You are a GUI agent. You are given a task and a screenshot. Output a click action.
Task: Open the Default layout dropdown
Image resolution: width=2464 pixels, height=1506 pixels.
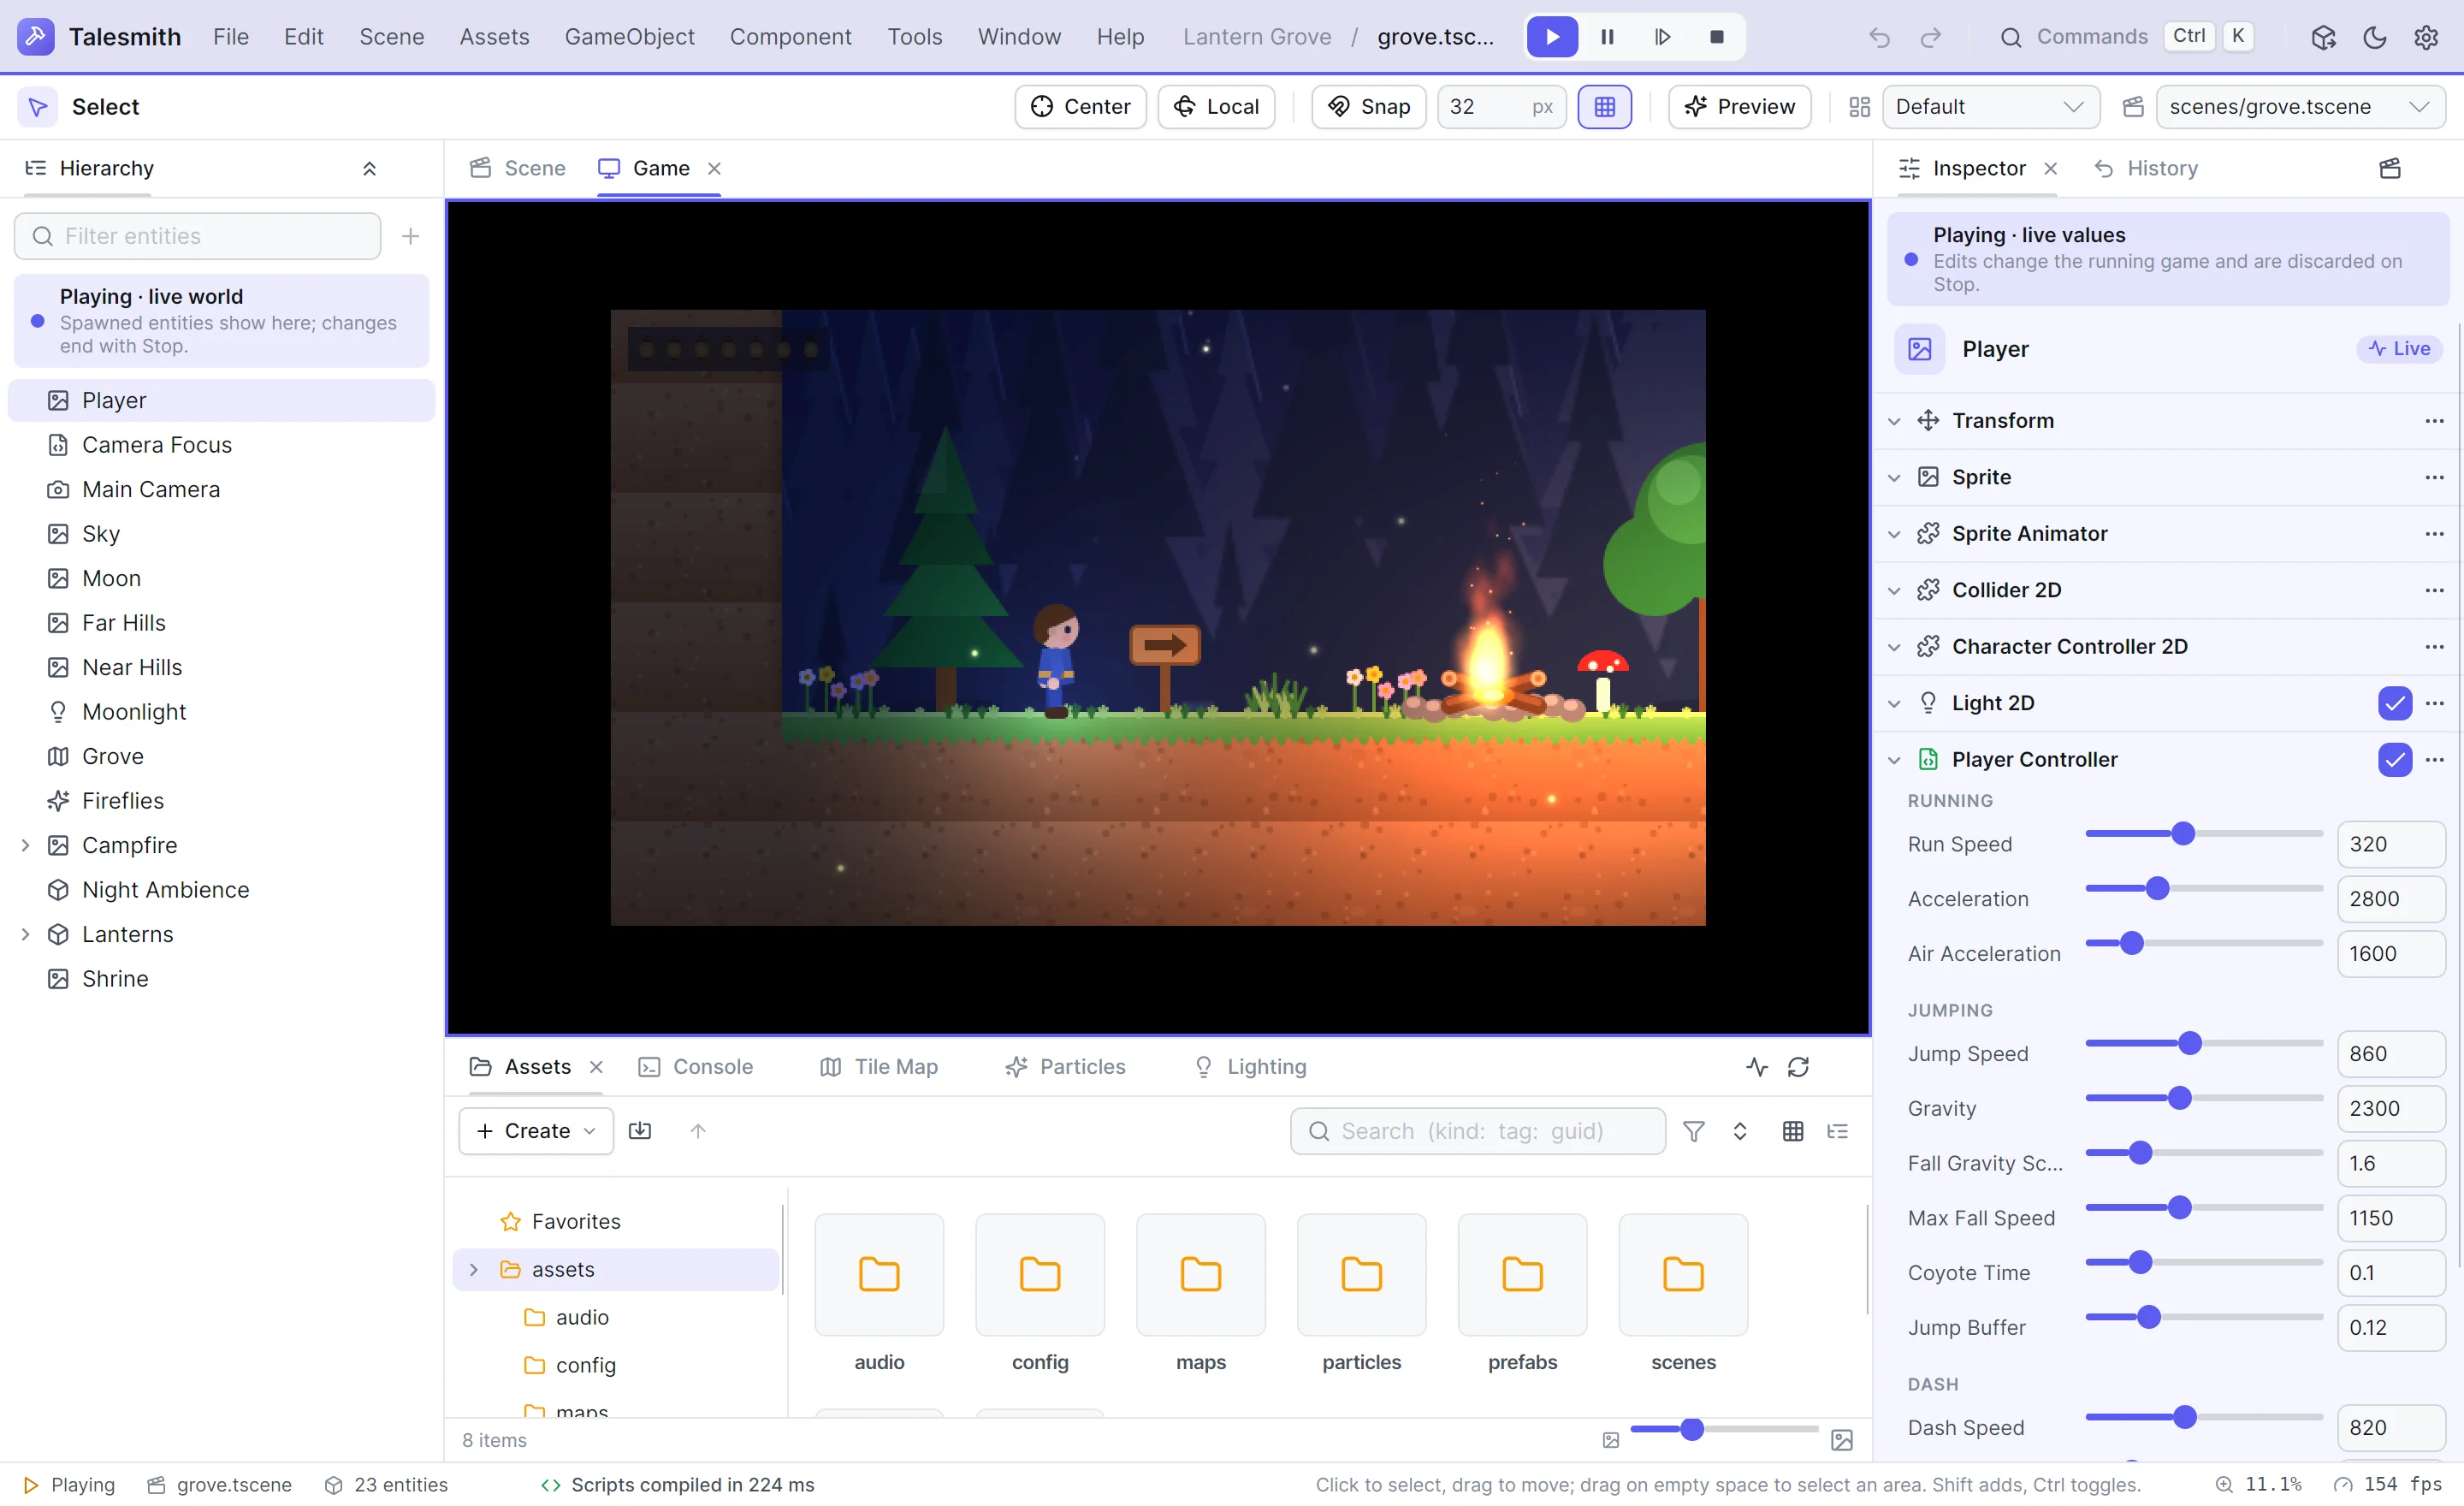point(1990,107)
